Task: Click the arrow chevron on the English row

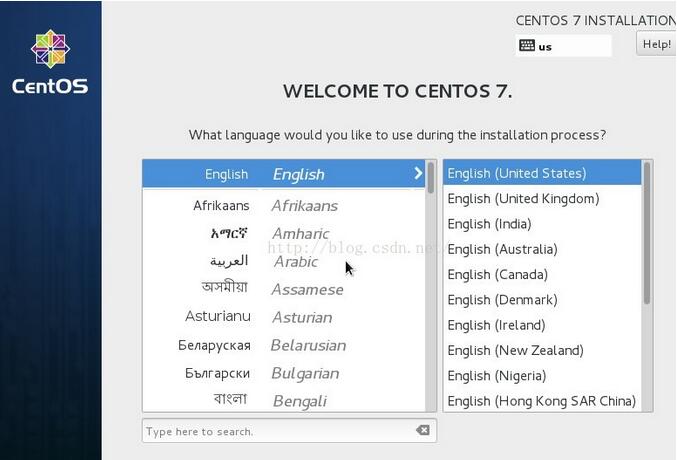Action: click(x=418, y=173)
